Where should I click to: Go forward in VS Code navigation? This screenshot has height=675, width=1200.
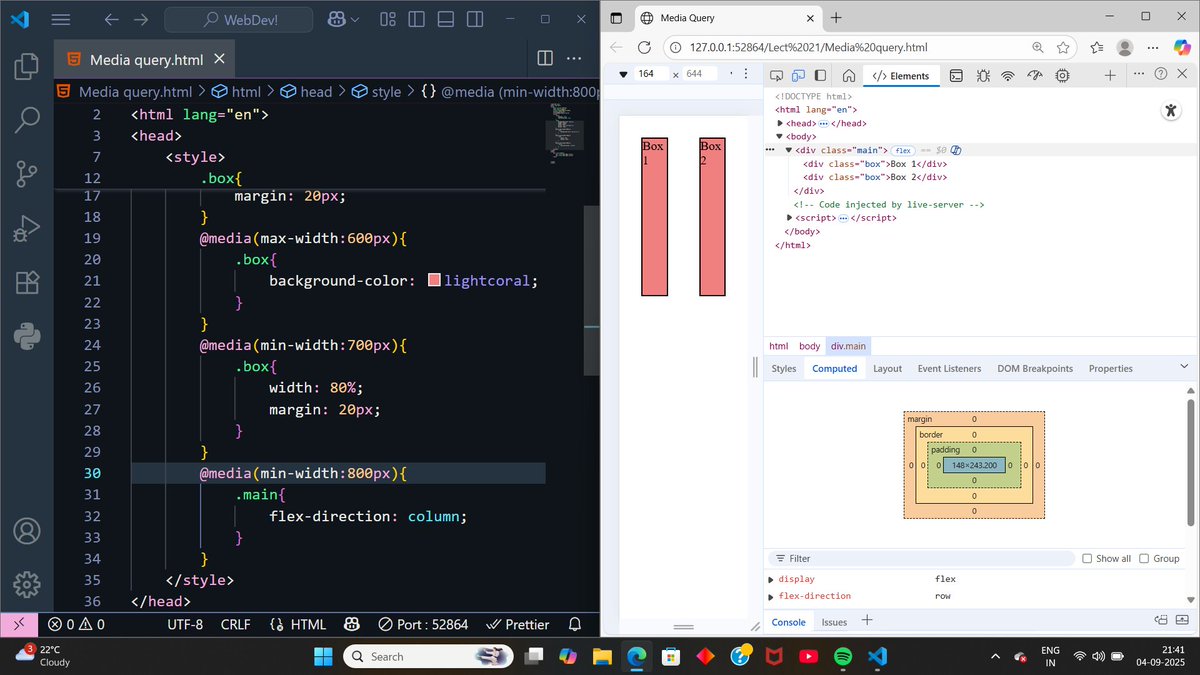(x=141, y=19)
